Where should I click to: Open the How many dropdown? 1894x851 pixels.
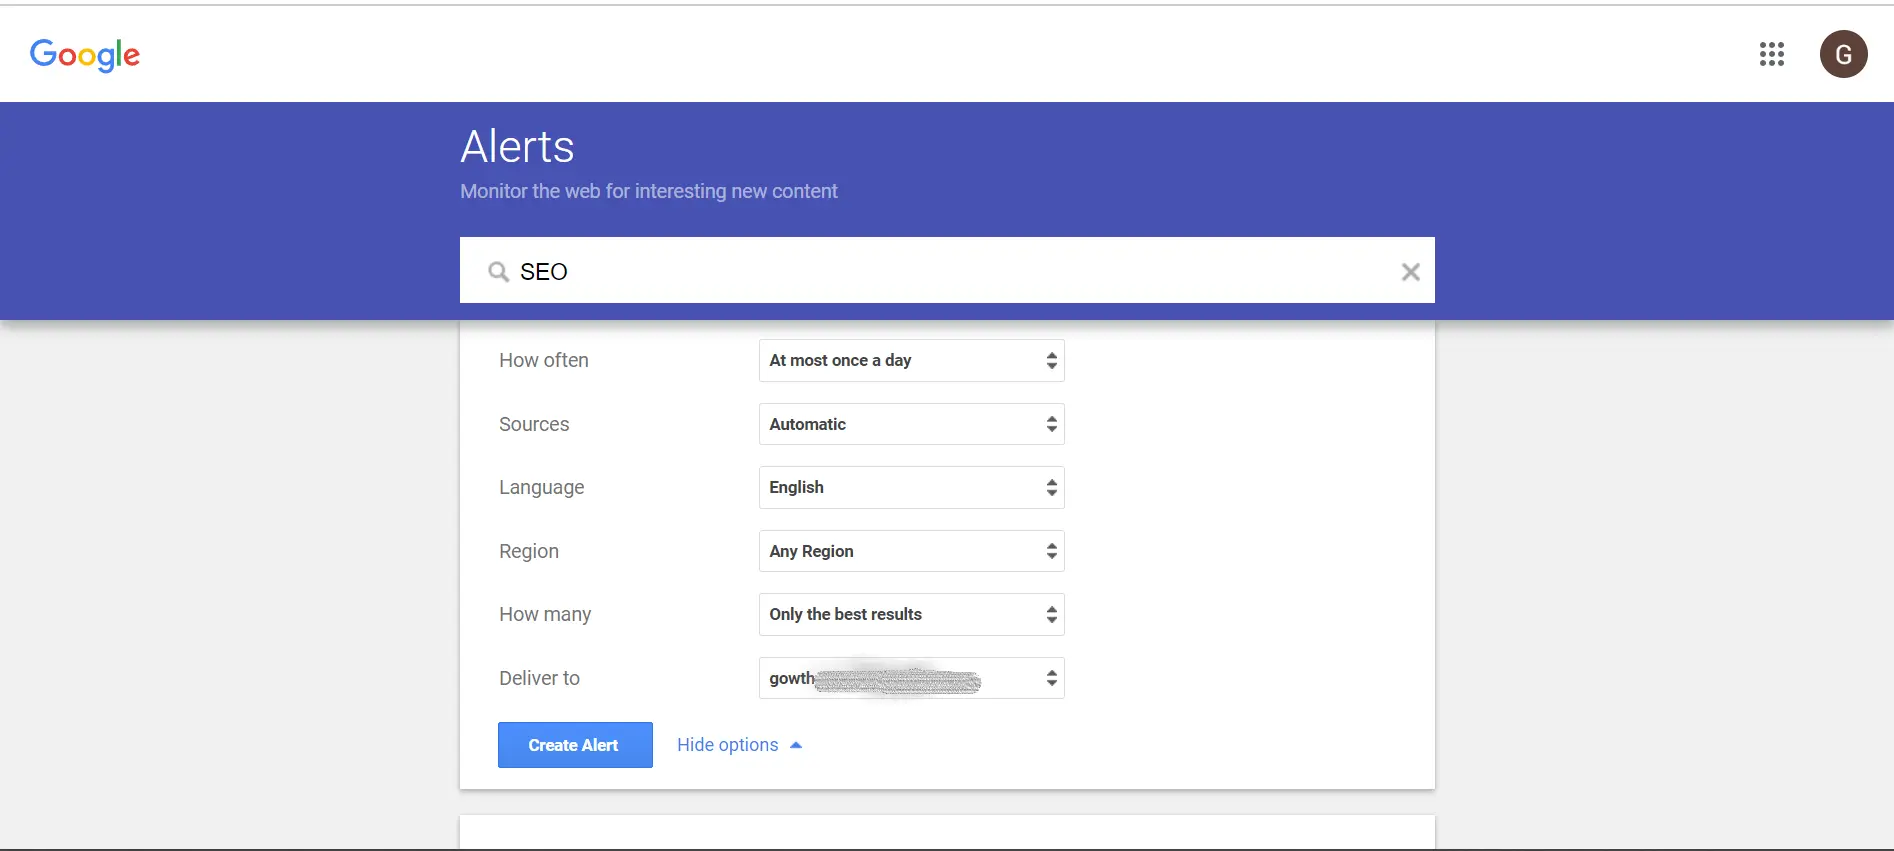[x=911, y=615]
